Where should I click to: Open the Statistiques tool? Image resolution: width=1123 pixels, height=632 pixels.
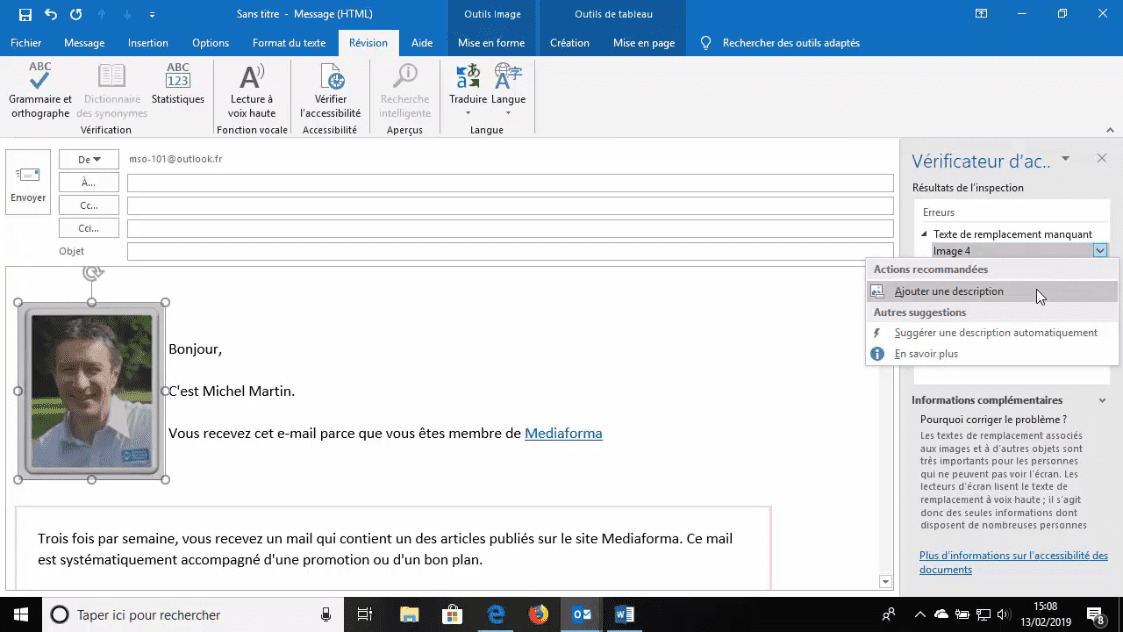pyautogui.click(x=177, y=89)
